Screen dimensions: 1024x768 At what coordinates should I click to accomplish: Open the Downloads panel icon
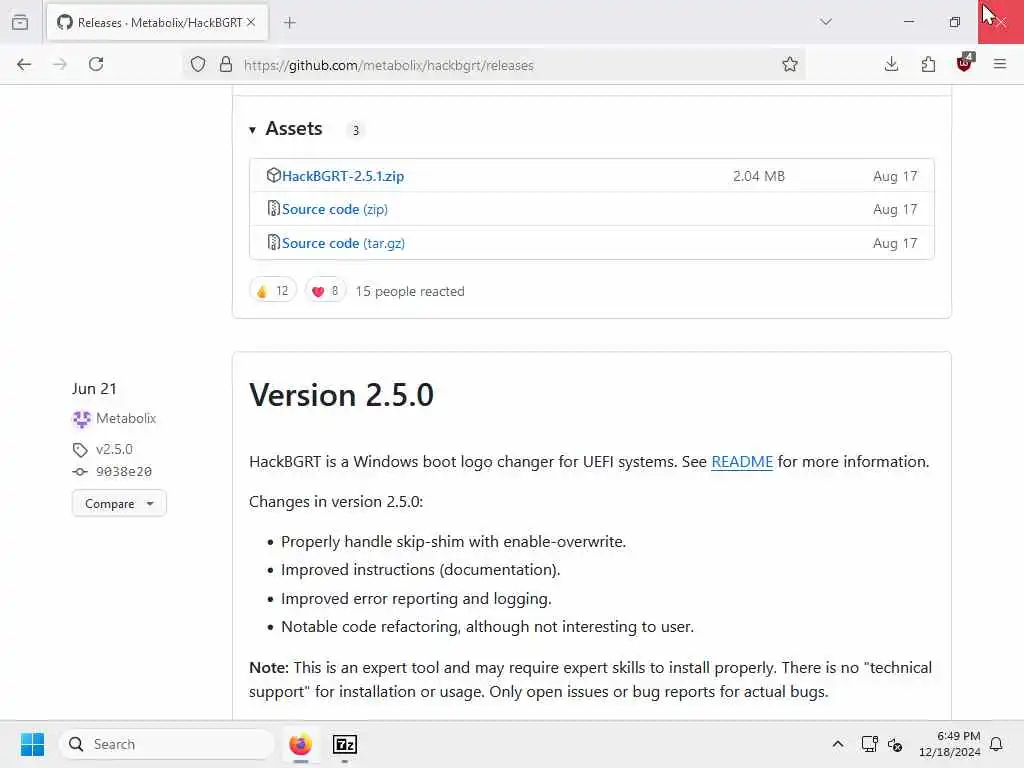[891, 64]
